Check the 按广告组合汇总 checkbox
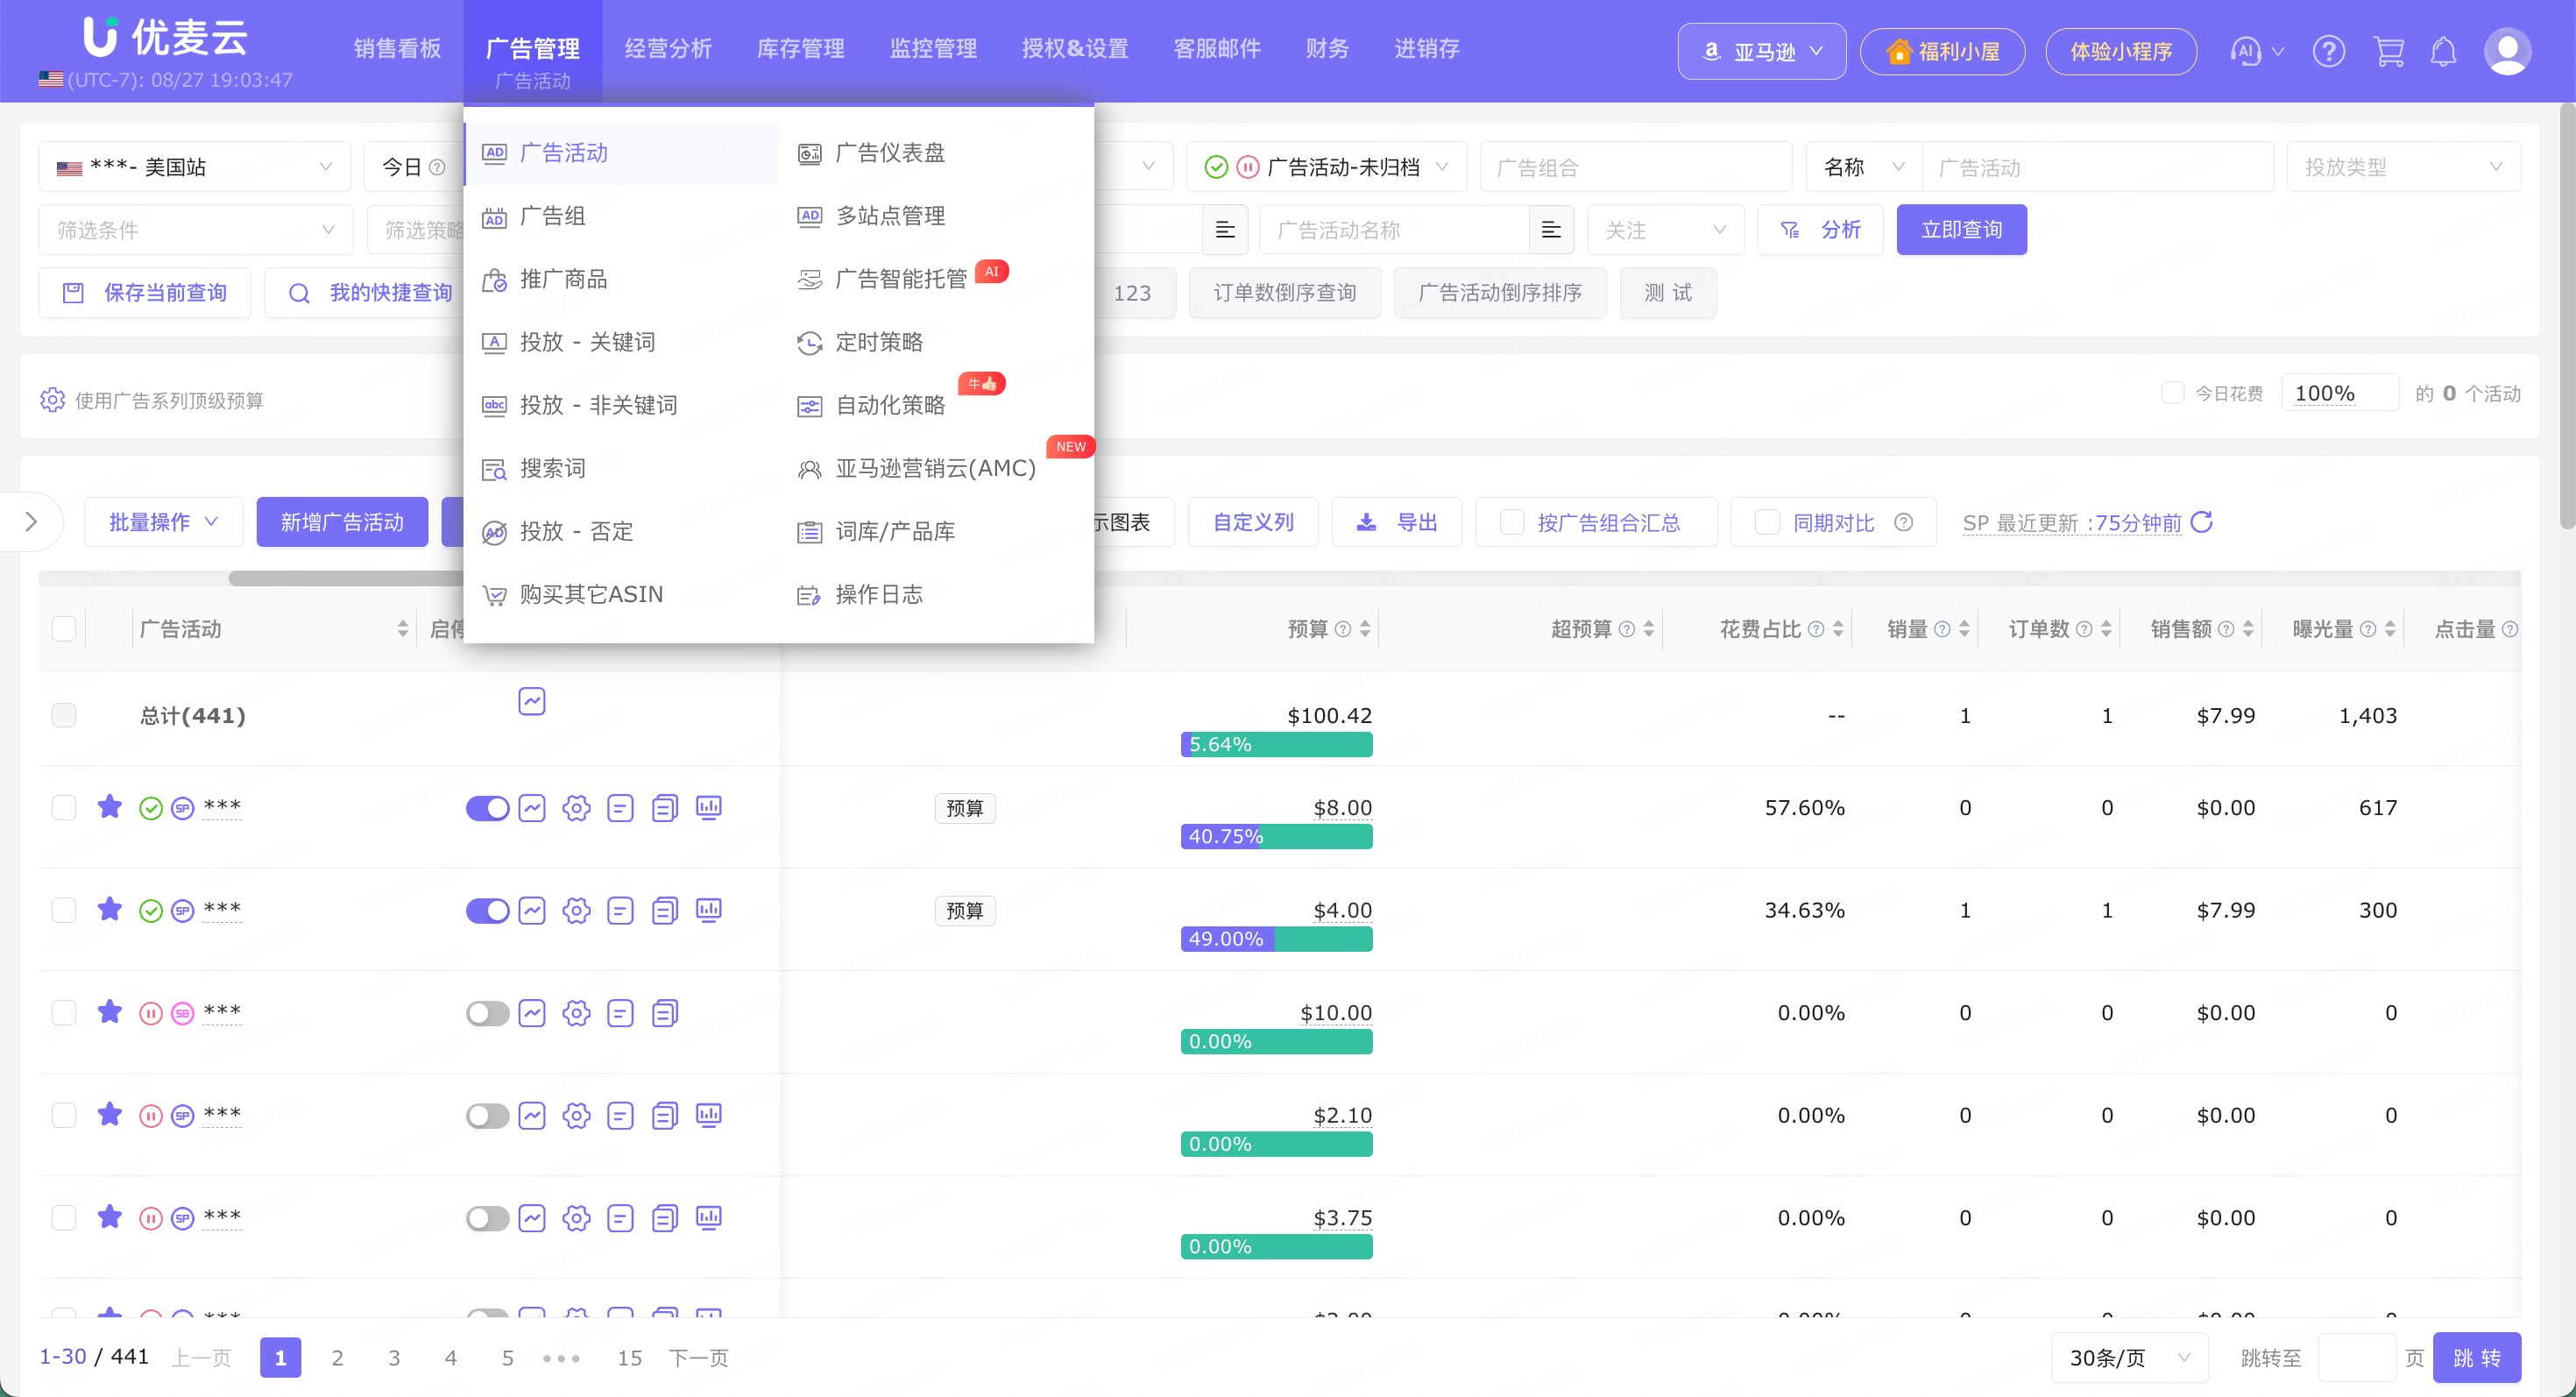This screenshot has height=1397, width=2576. click(x=1512, y=522)
